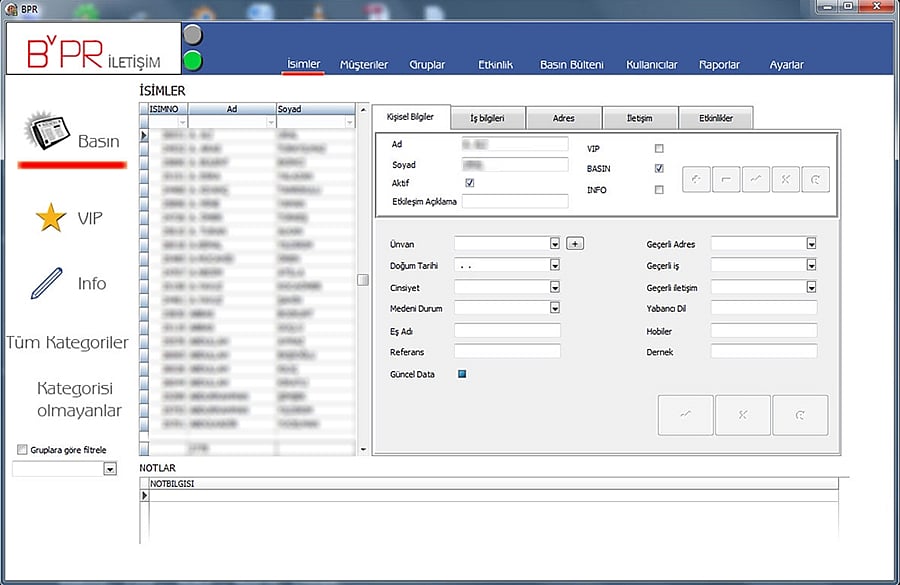The image size is (900, 585).
Task: Click the NOTBILGISI column header
Action: click(494, 483)
